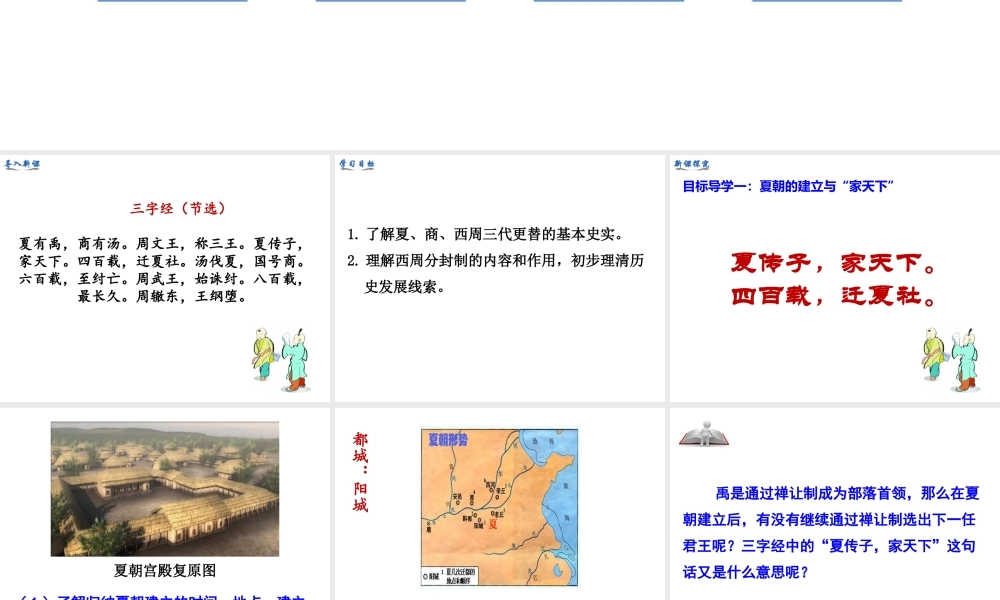This screenshot has width=1000, height=600.
Task: Click the open book icon
Action: (704, 434)
